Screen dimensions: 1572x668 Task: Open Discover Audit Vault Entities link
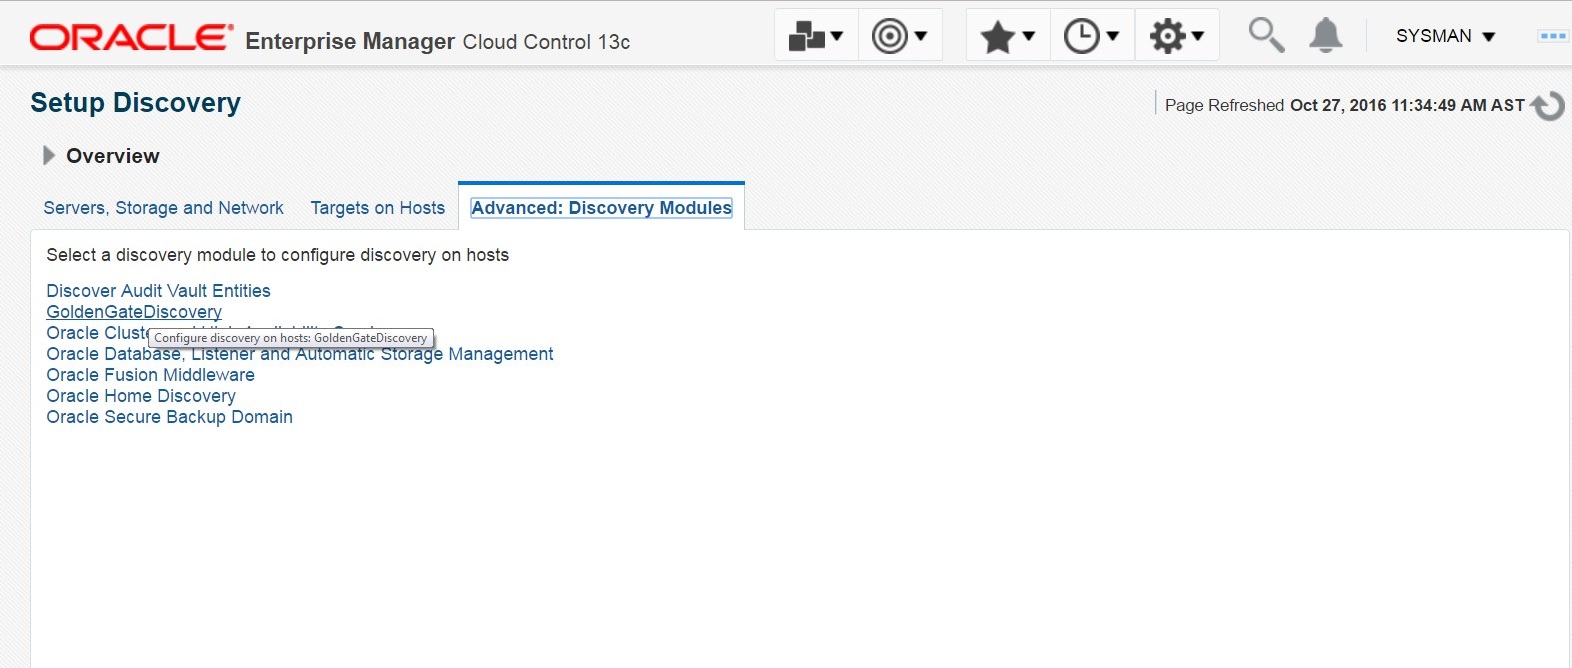[158, 291]
